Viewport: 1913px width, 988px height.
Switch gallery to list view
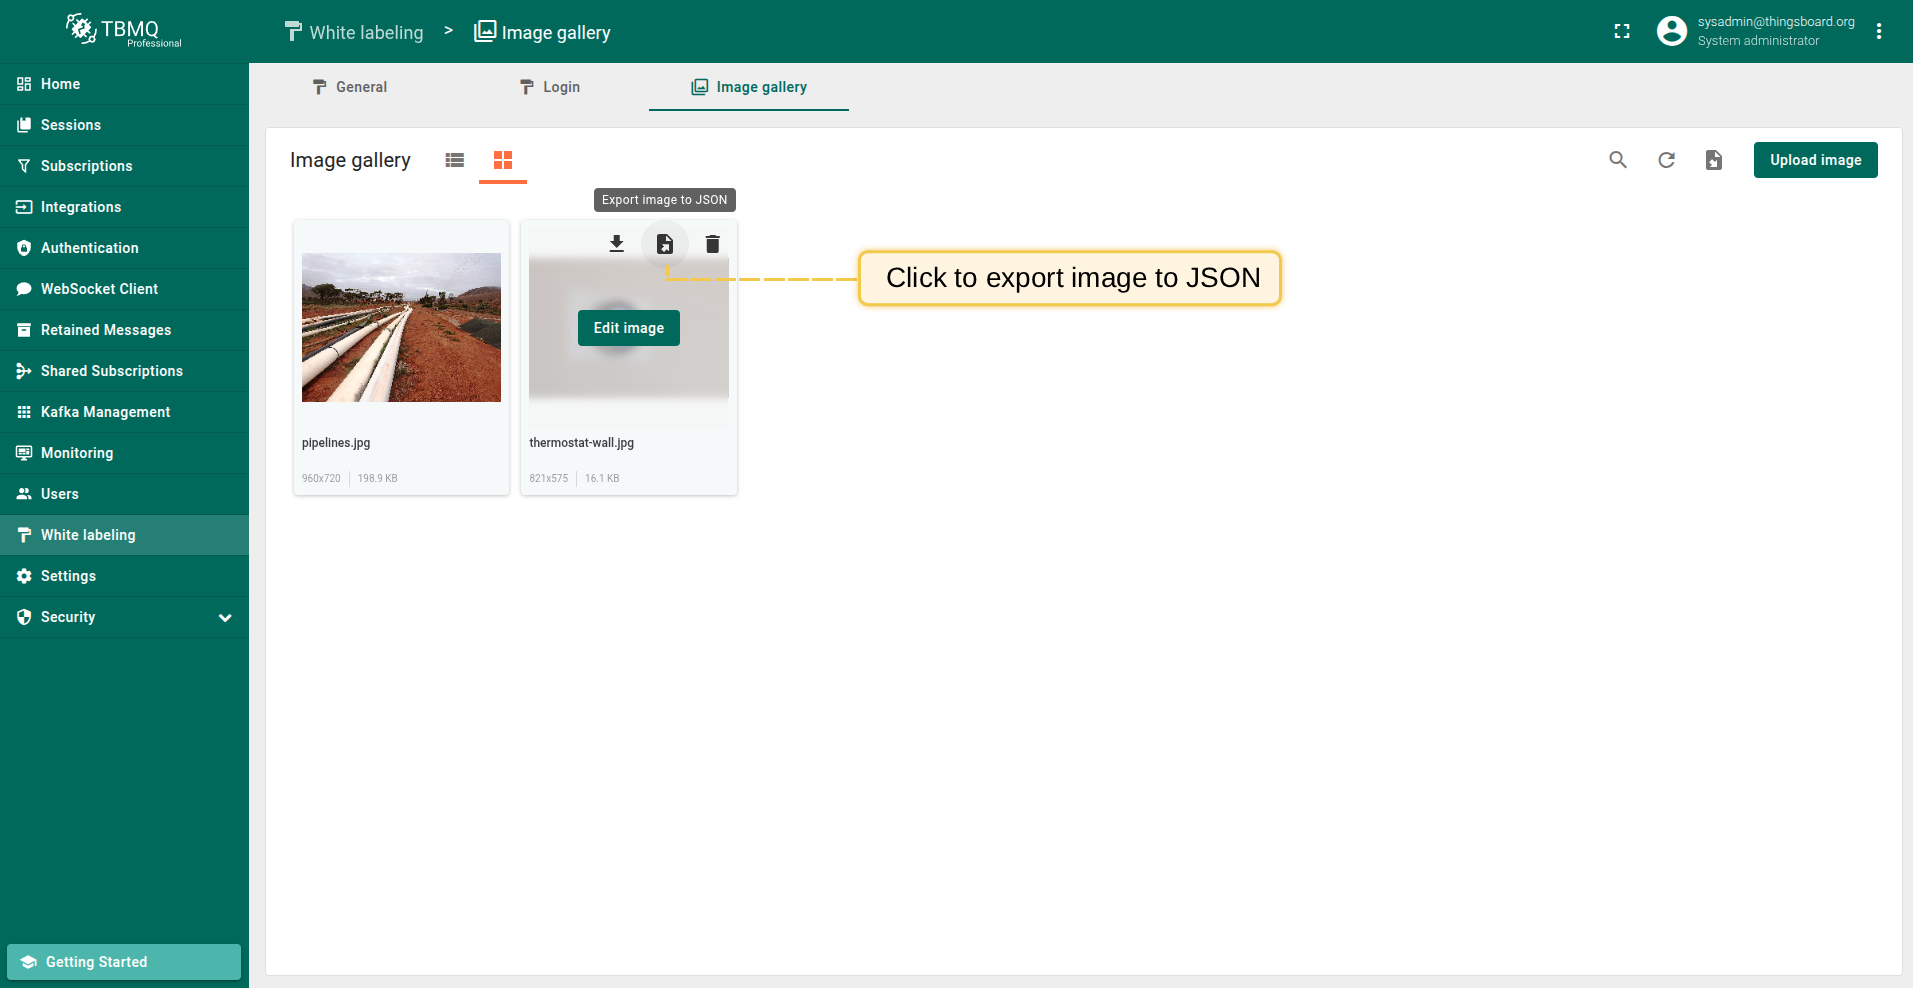pos(455,160)
